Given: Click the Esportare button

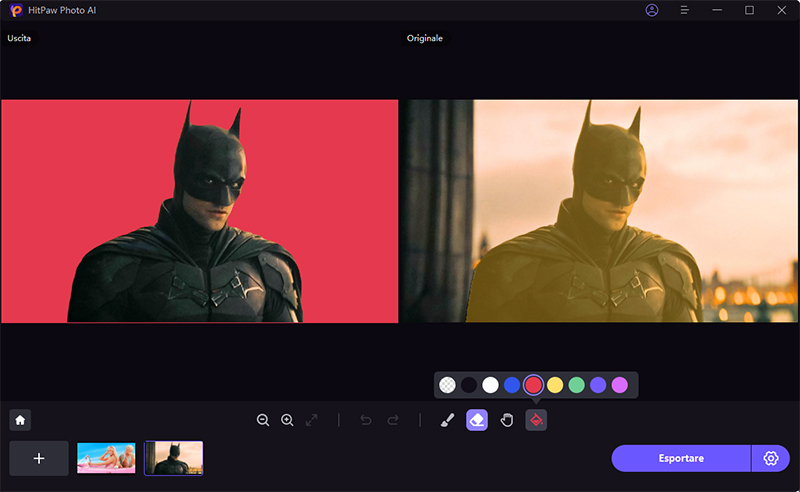Looking at the screenshot, I should click(x=681, y=458).
